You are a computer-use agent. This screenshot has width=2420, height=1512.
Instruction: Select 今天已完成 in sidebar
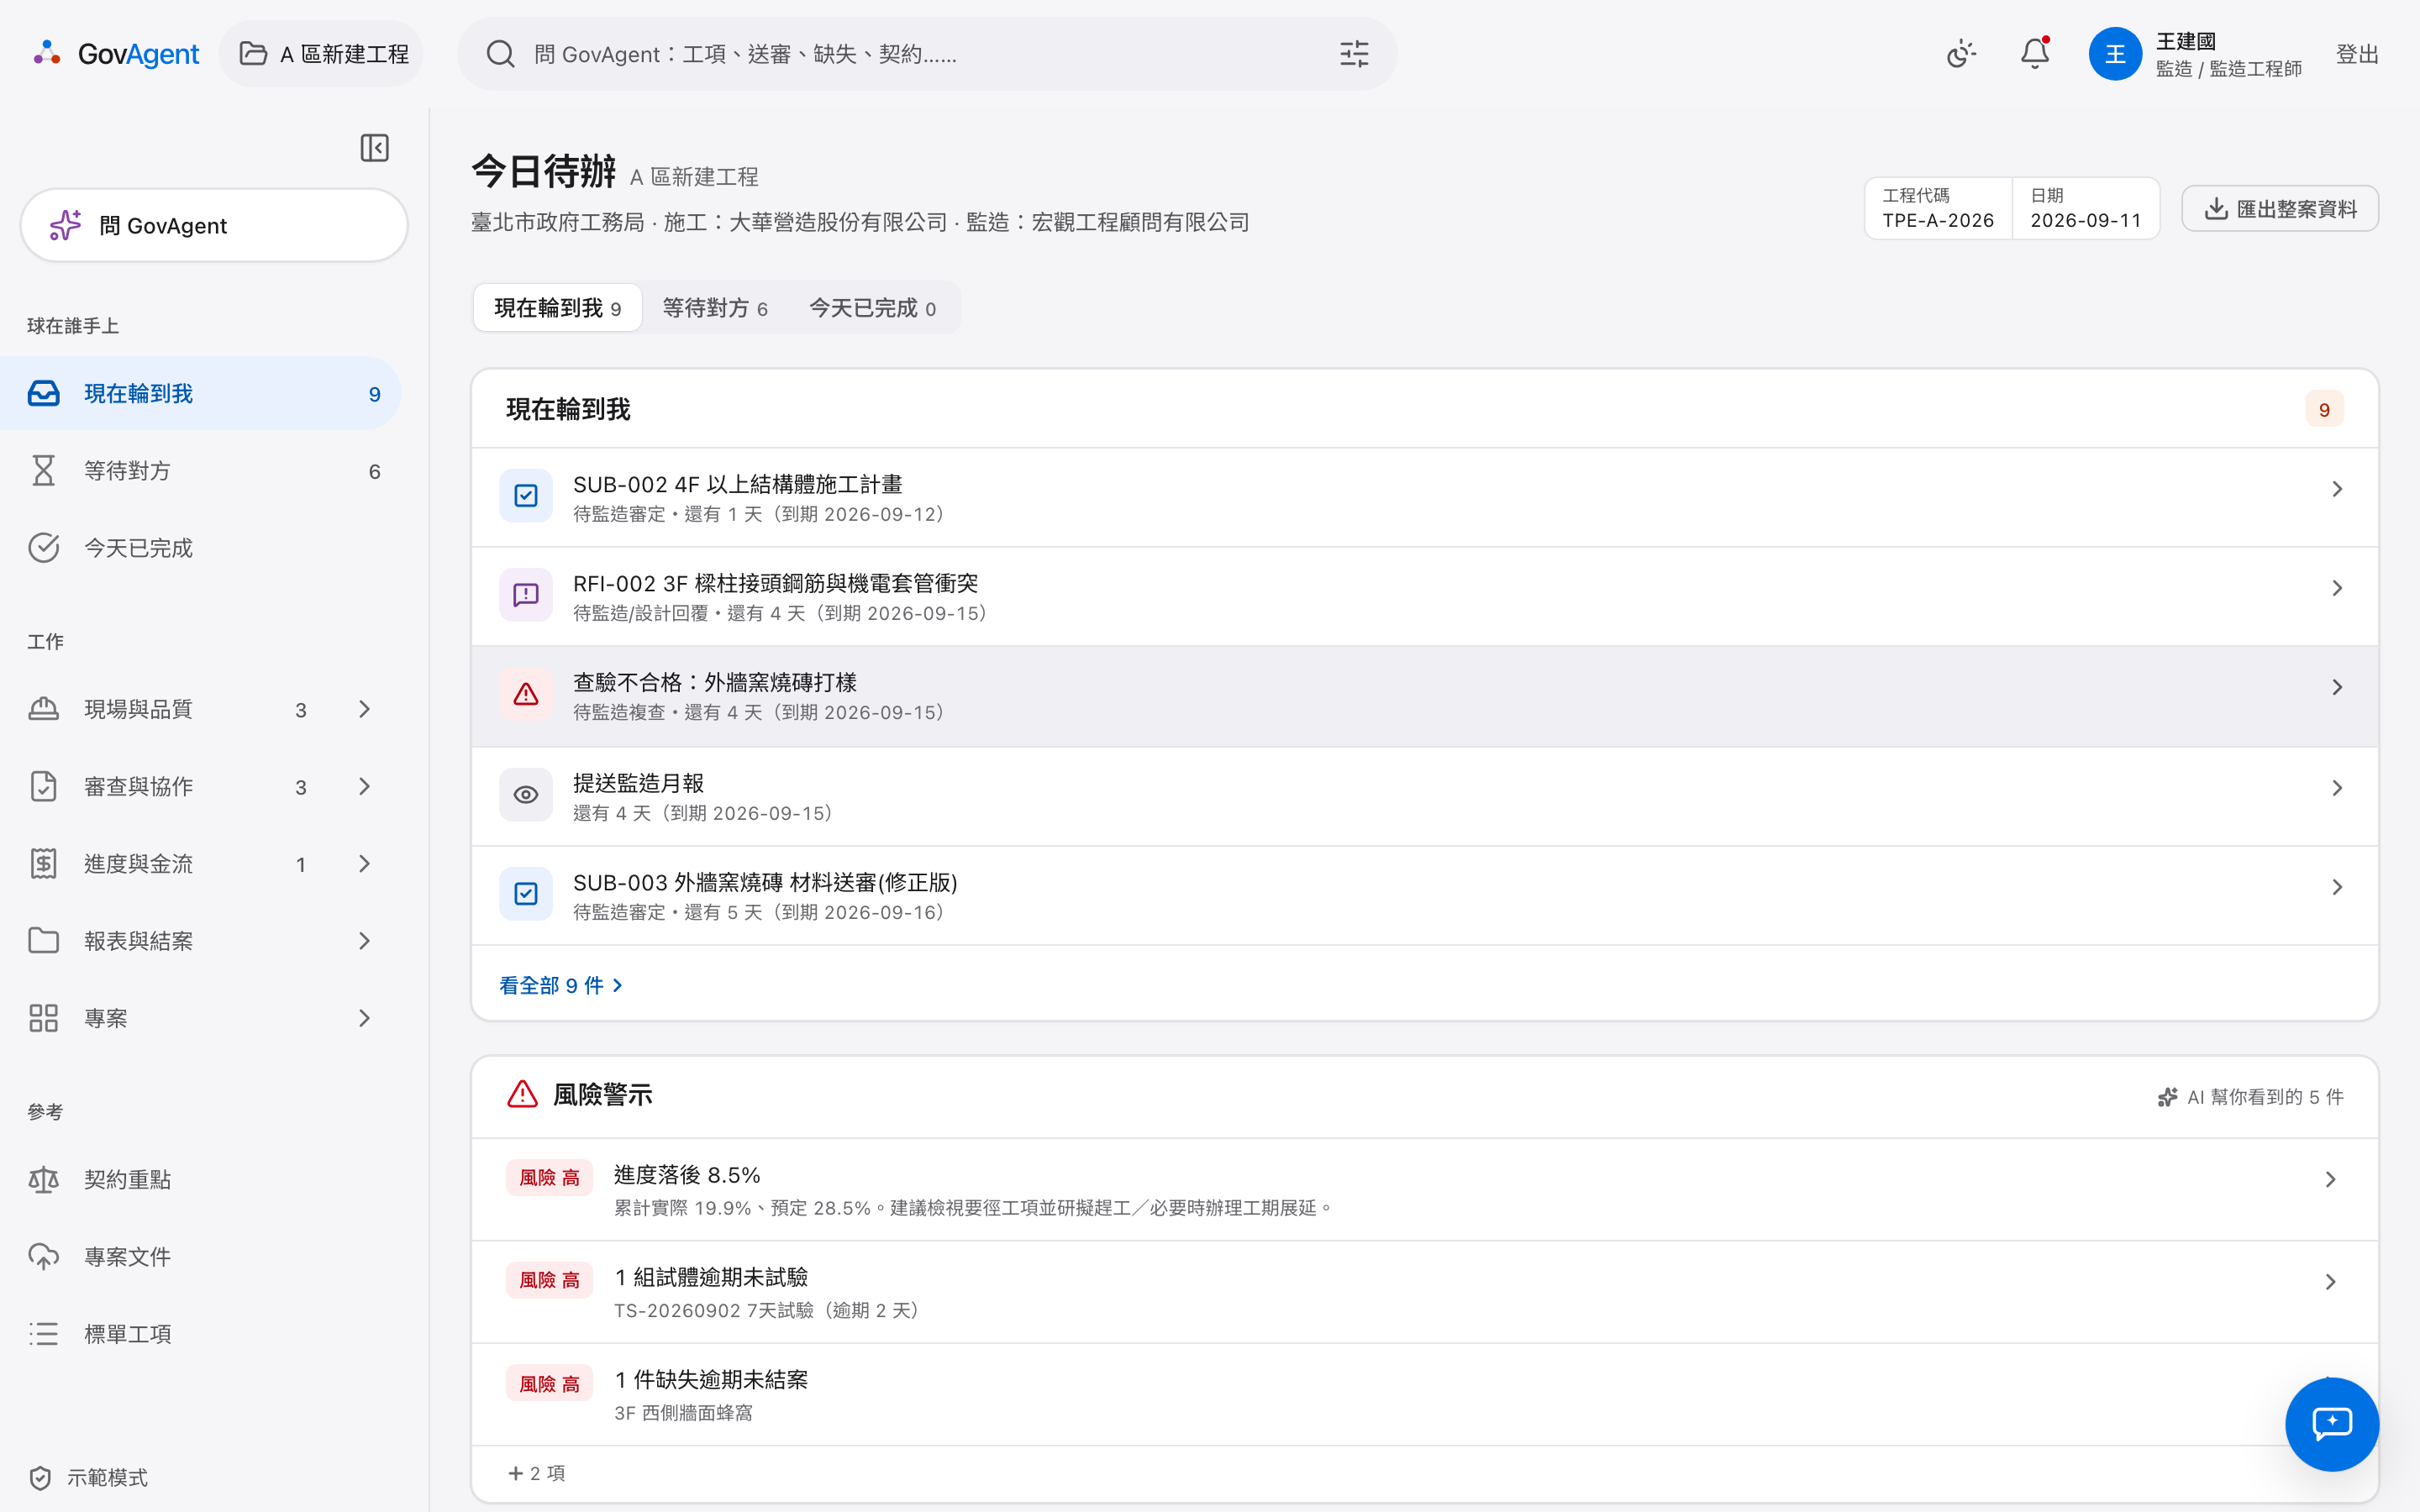pos(200,548)
